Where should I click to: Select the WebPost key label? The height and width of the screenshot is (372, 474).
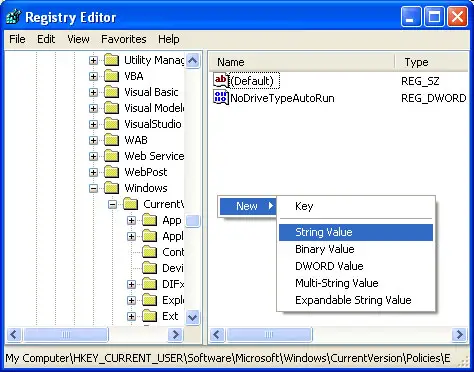(x=146, y=172)
